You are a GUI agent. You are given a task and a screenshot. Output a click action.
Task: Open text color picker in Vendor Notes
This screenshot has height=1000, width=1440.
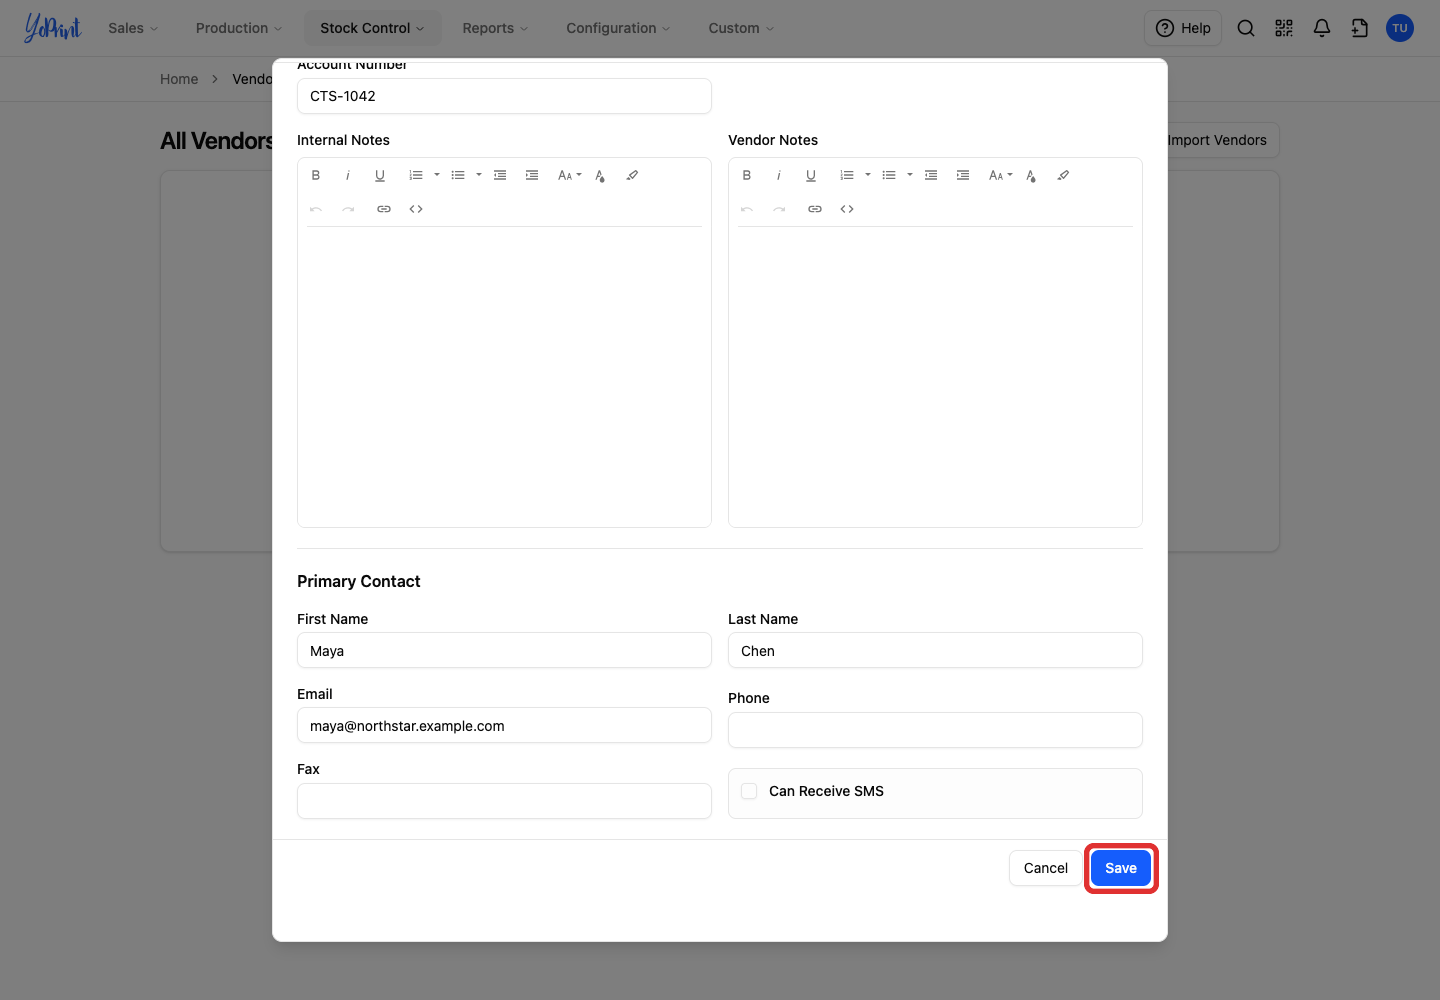1031,176
